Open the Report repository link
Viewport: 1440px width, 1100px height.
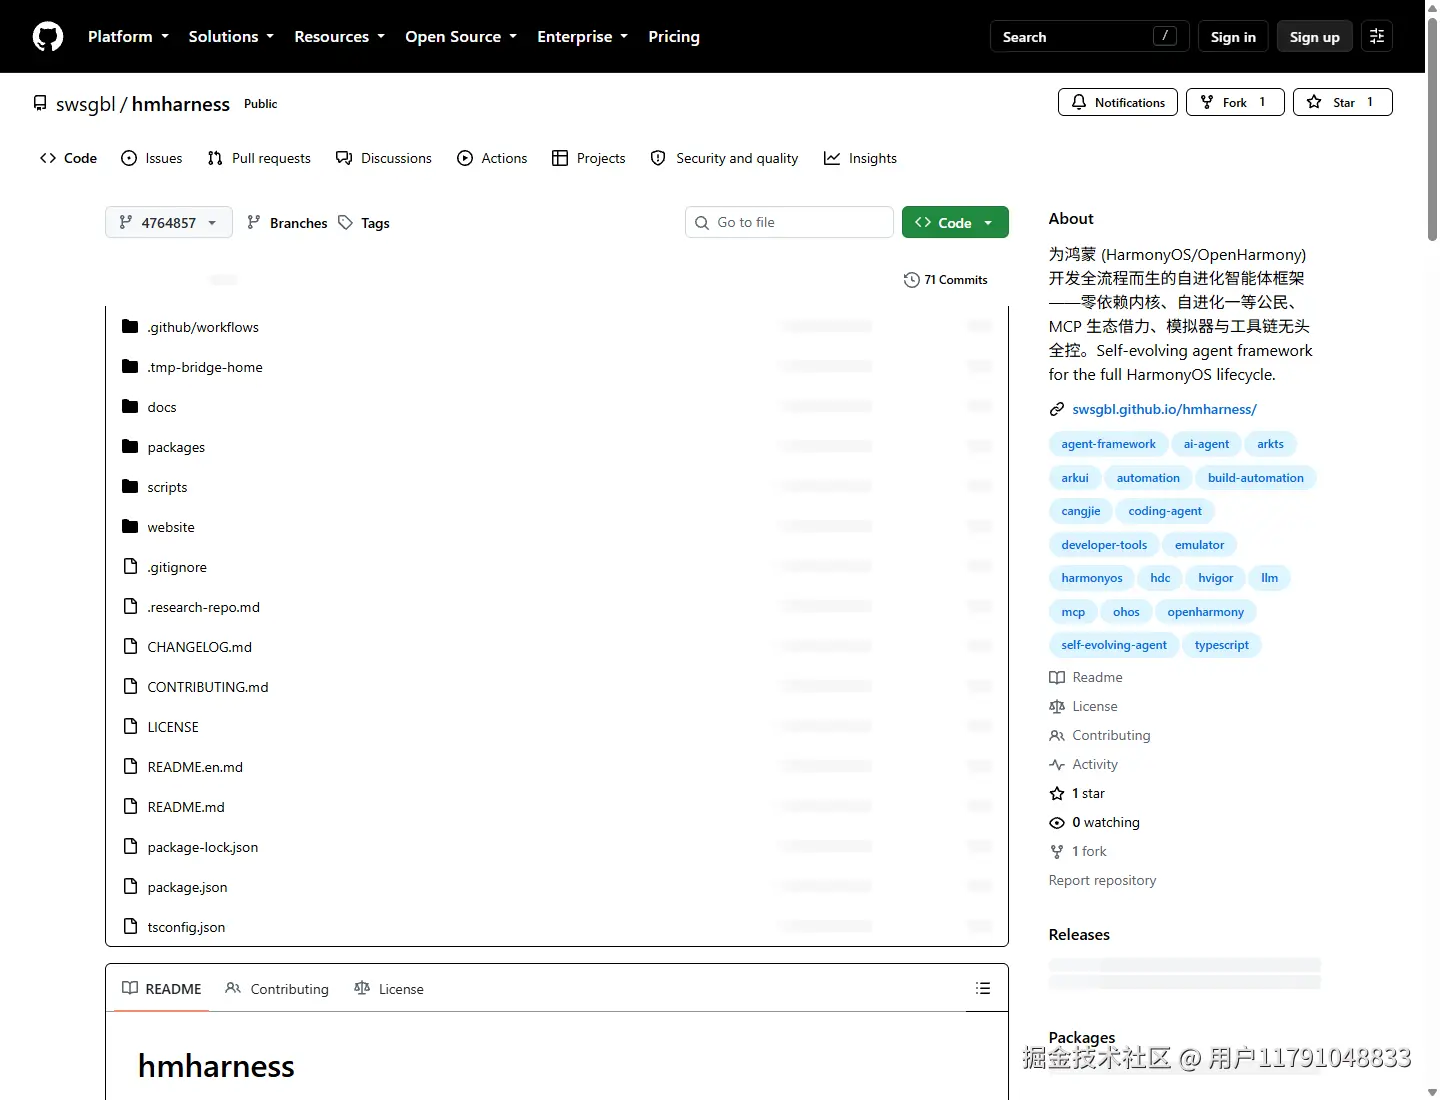(1102, 880)
